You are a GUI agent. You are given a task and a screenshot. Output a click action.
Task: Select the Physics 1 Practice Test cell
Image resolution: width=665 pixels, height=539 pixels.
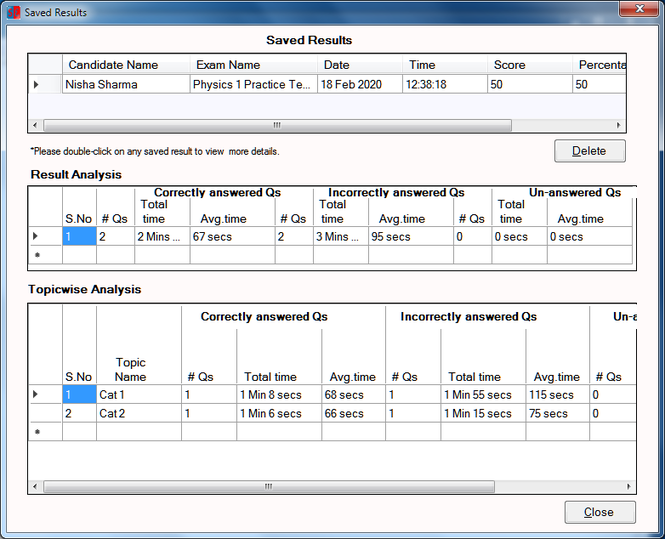(254, 84)
